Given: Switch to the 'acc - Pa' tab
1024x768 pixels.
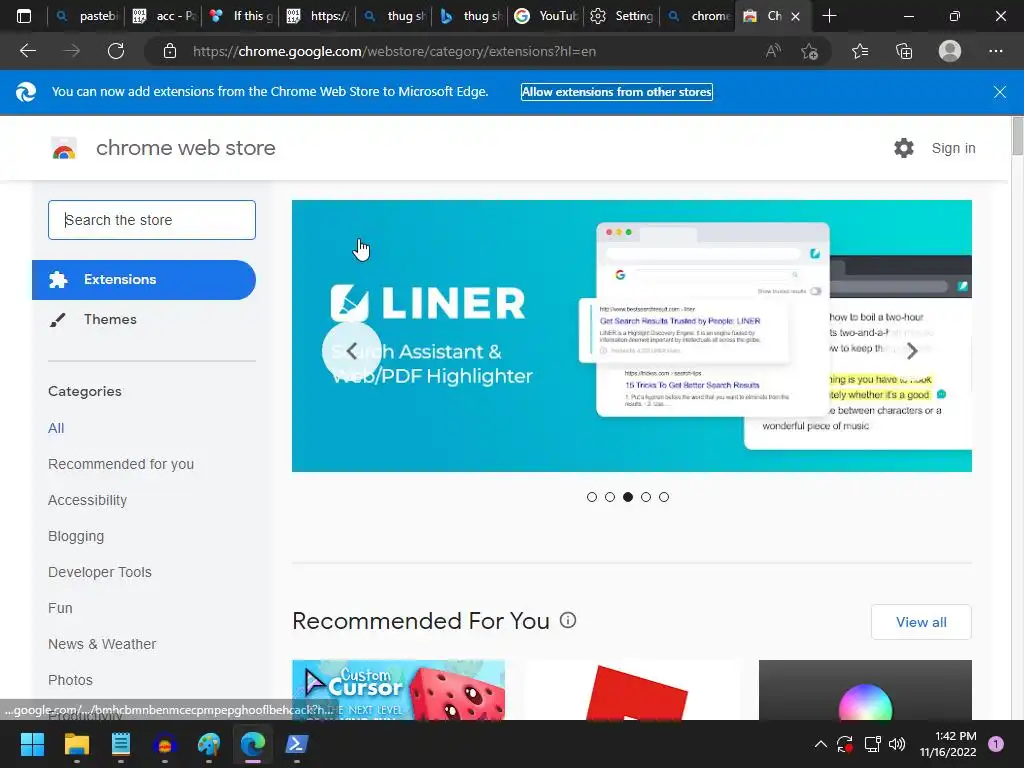Looking at the screenshot, I should click(x=163, y=16).
